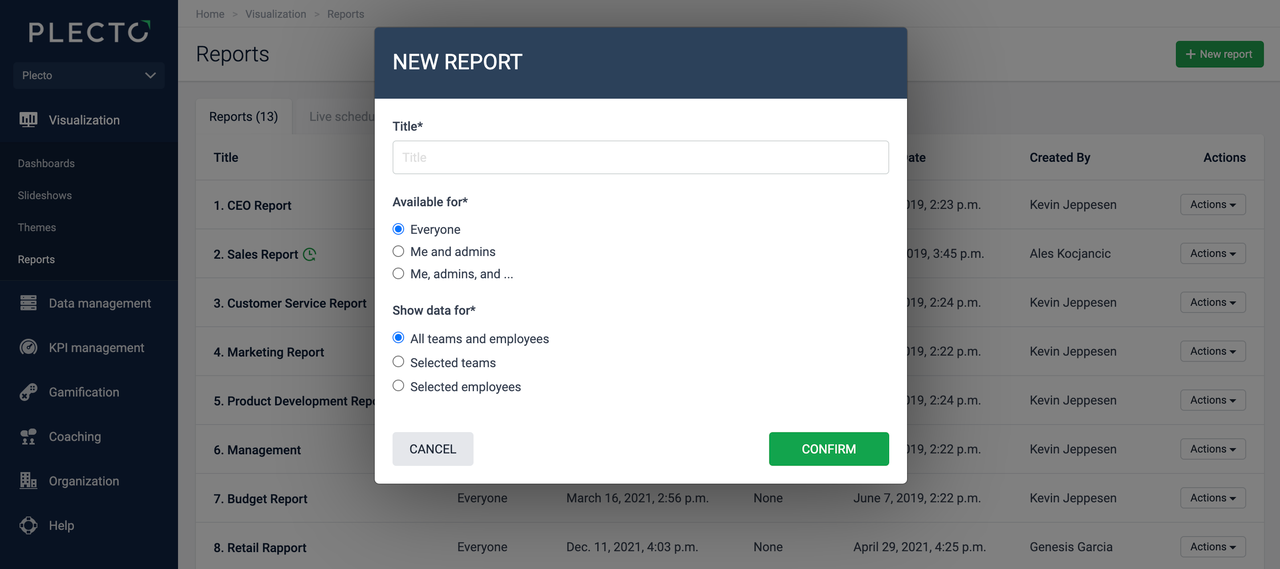Click the Coaching sidebar icon
This screenshot has height=569, width=1280.
tap(28, 437)
